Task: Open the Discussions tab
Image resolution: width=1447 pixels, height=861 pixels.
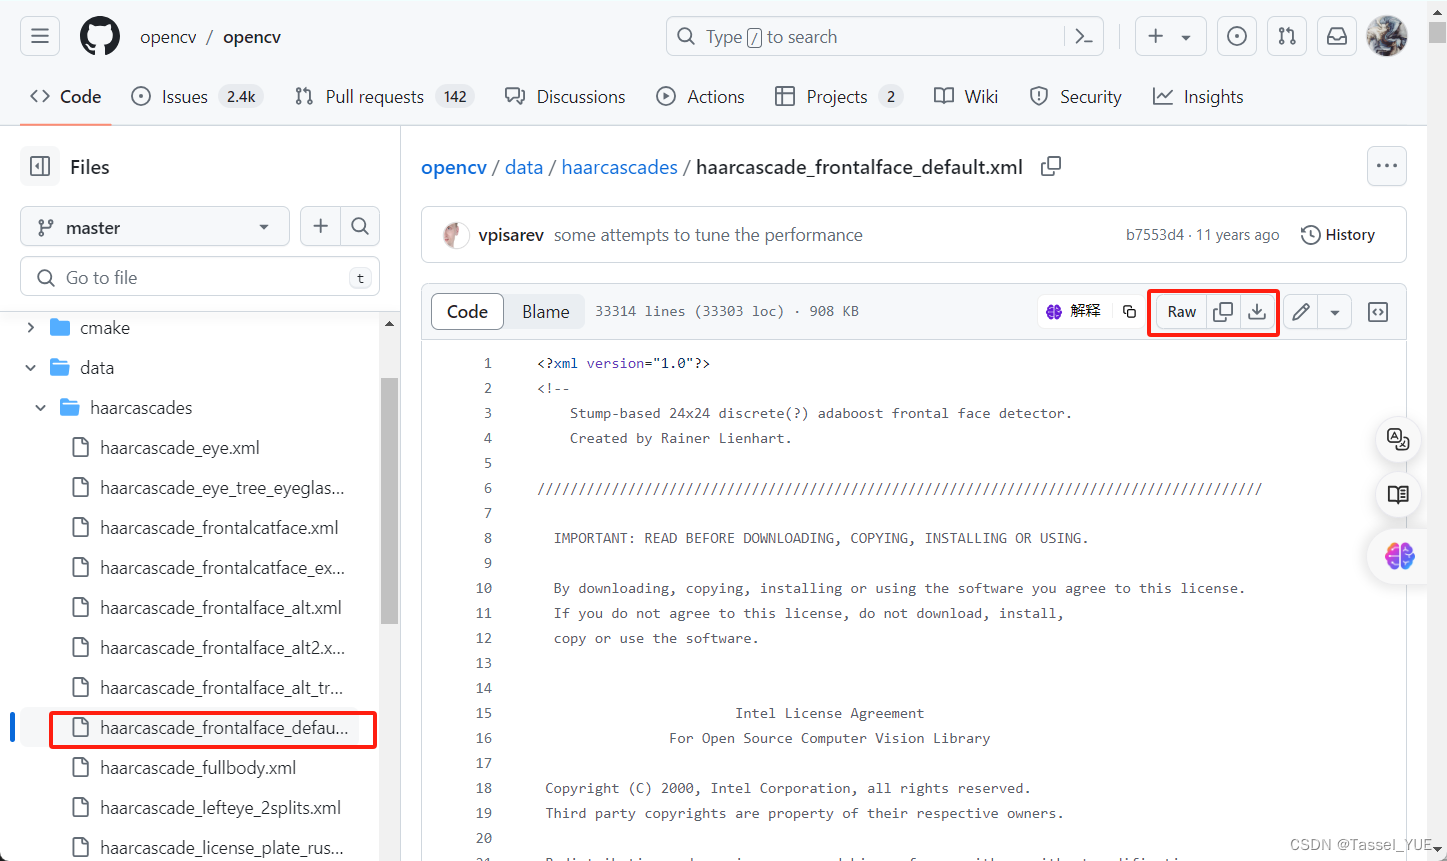Action: [x=565, y=96]
